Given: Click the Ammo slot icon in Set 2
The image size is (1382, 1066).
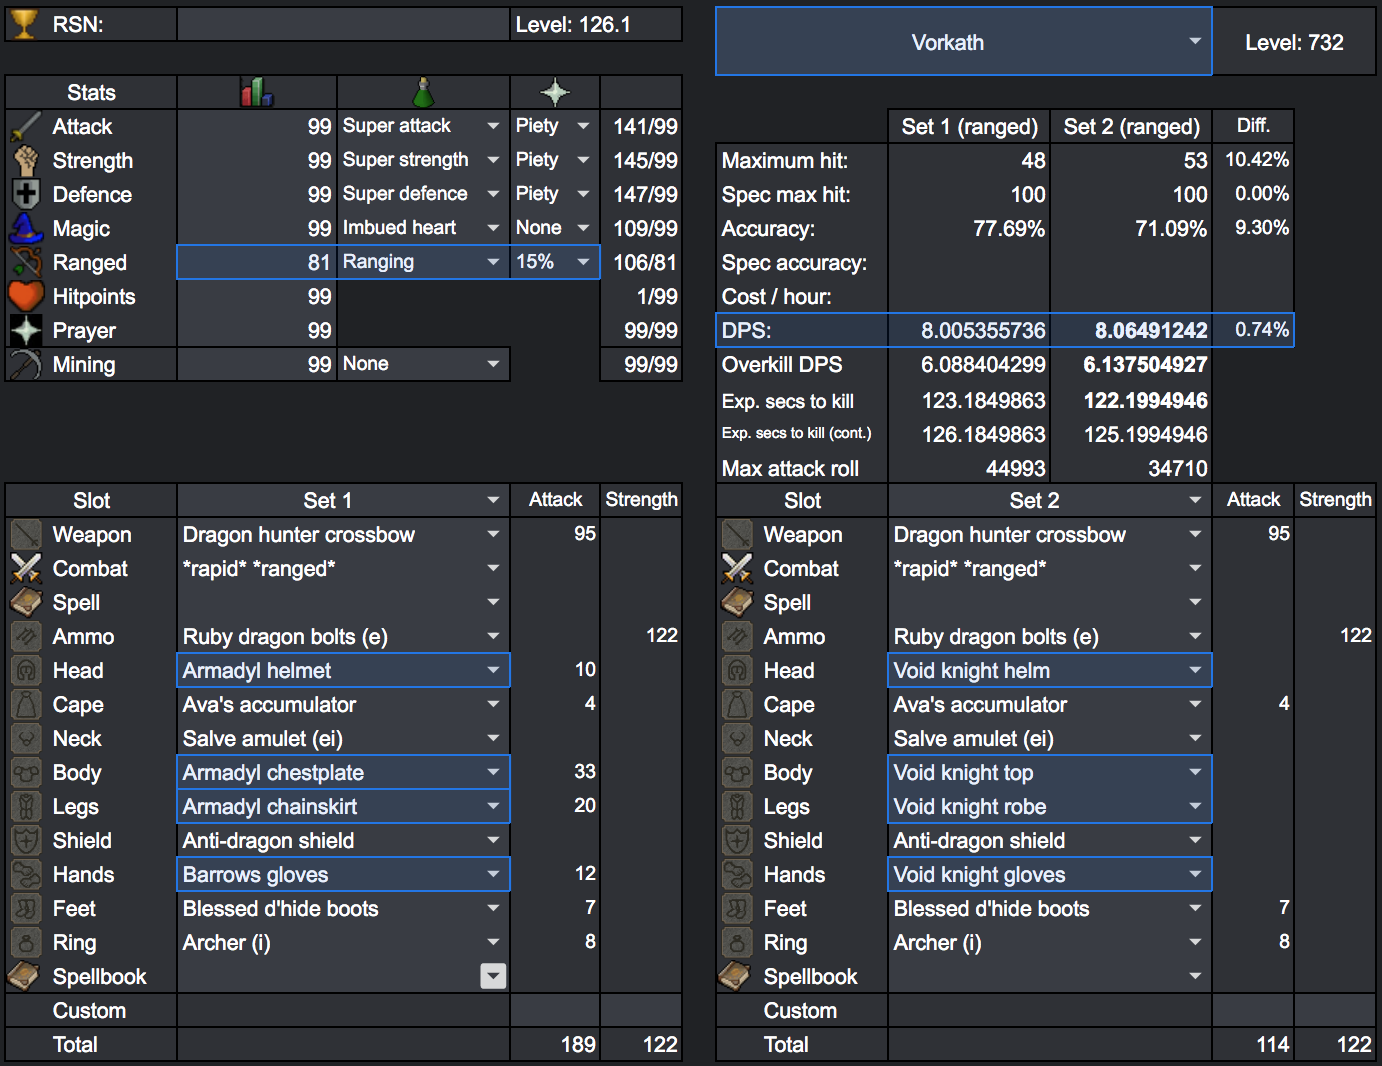Looking at the screenshot, I should (x=737, y=636).
